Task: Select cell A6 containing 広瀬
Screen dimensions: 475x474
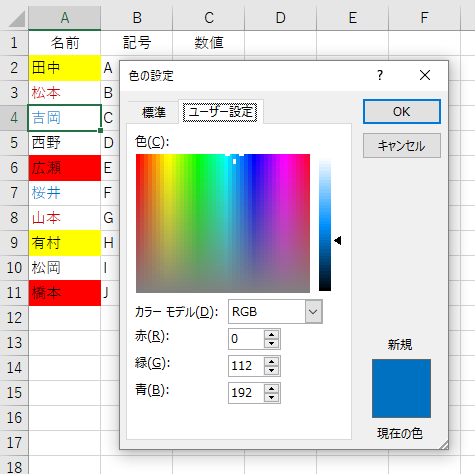Action: pos(65,168)
